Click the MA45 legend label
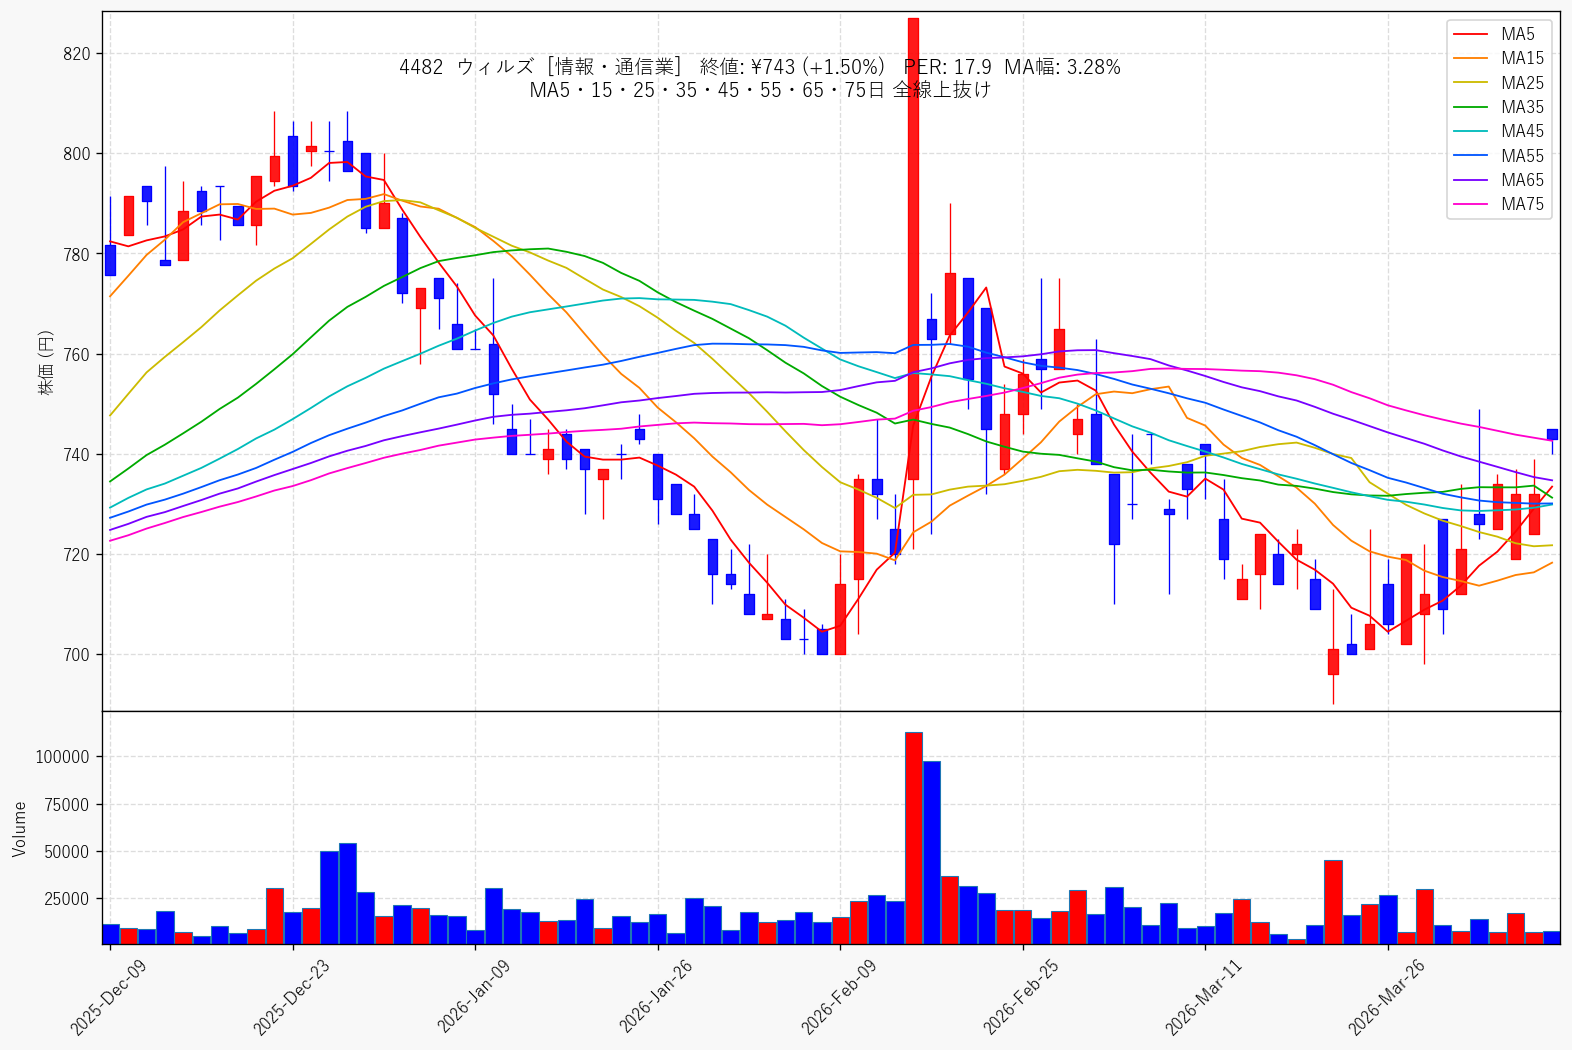Viewport: 1572px width, 1050px height. (1522, 131)
